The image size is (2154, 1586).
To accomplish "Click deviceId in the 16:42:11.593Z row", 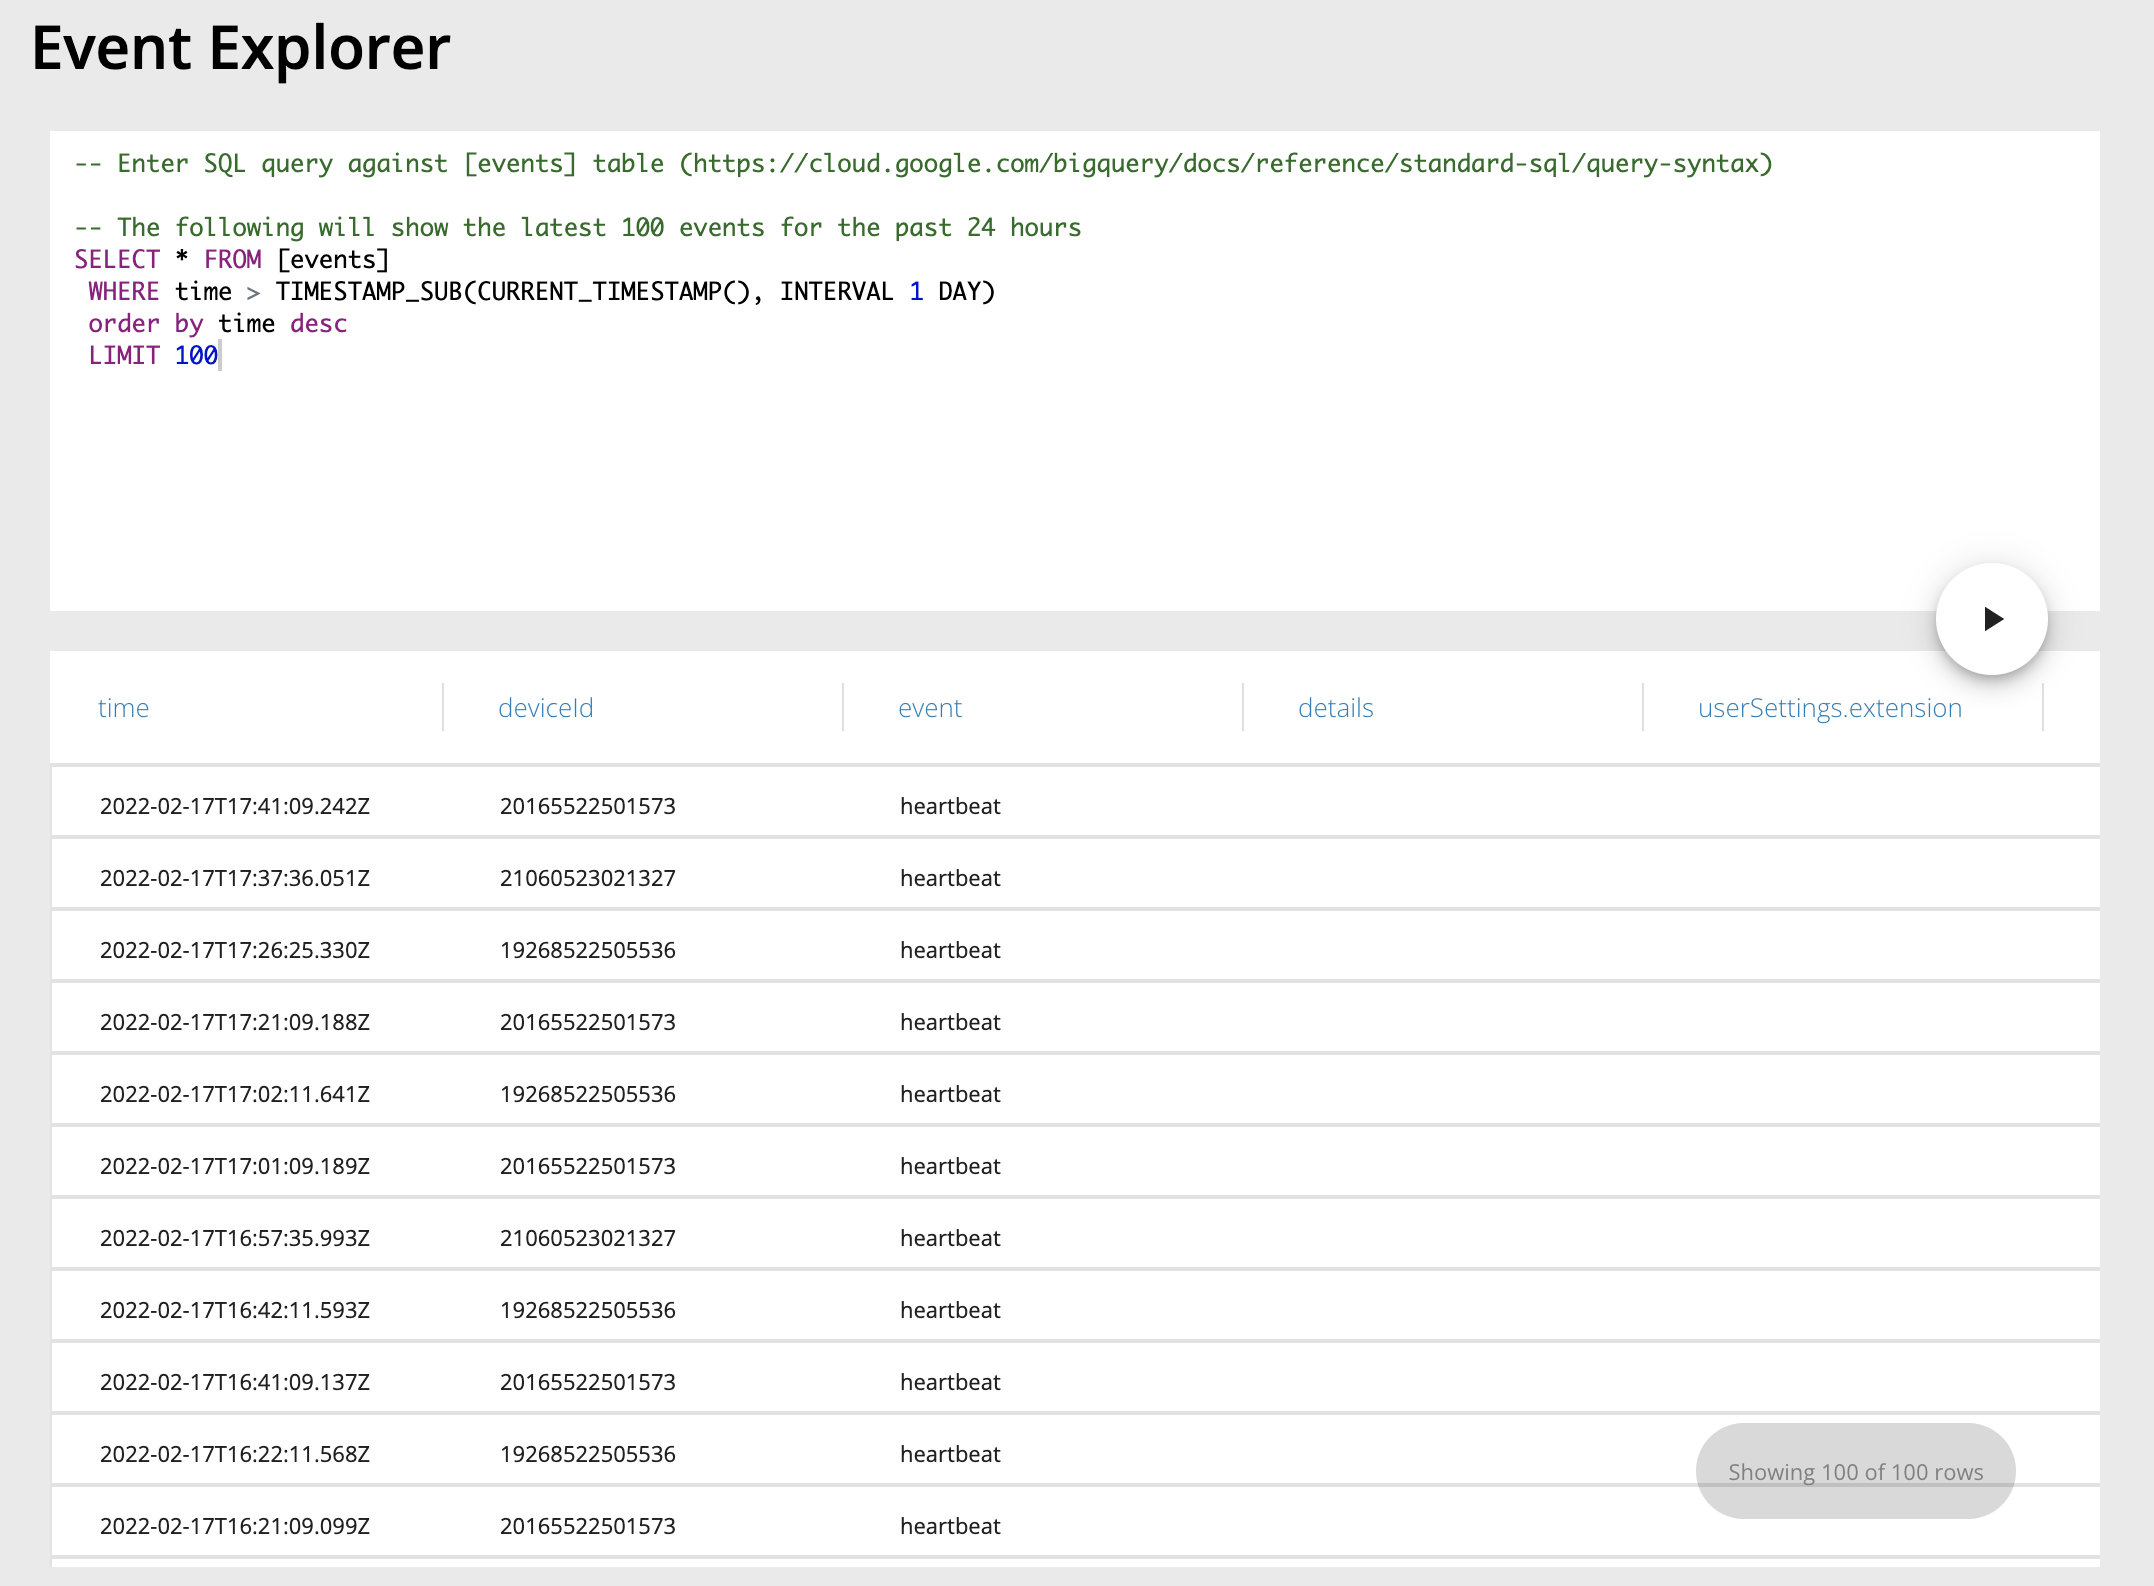I will click(588, 1310).
